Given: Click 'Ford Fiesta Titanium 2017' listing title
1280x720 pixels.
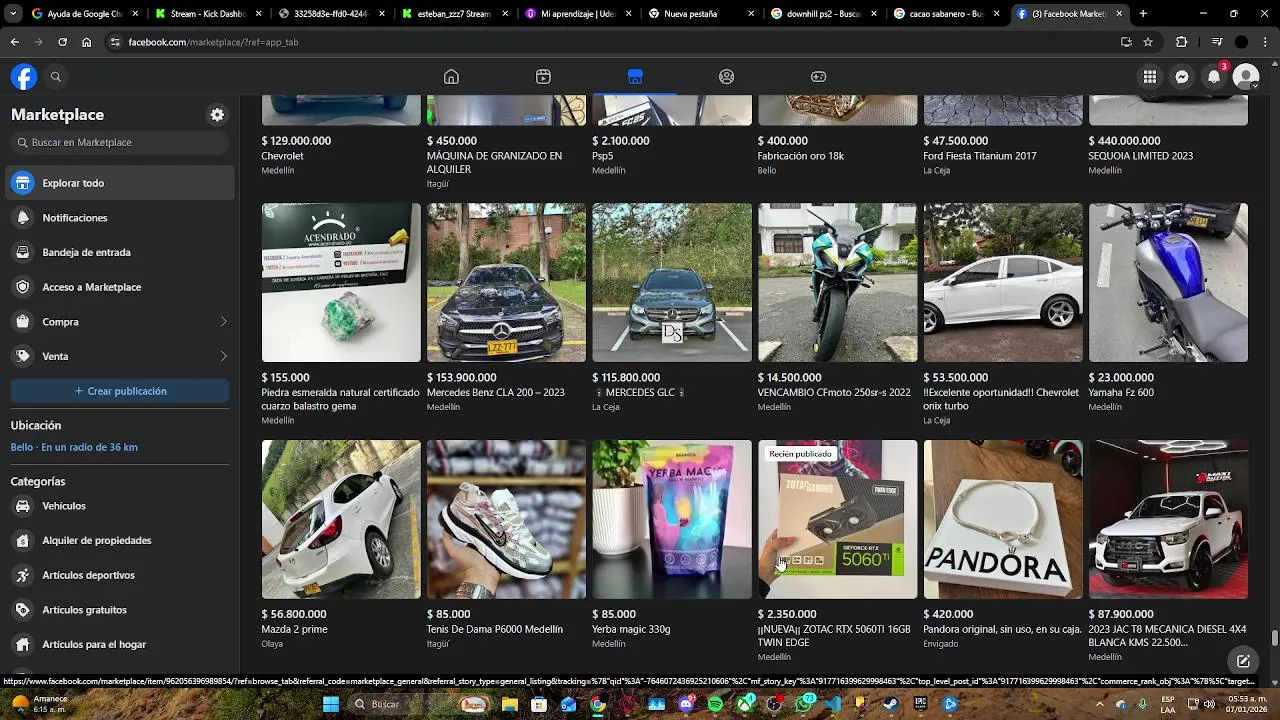Looking at the screenshot, I should pos(980,156).
